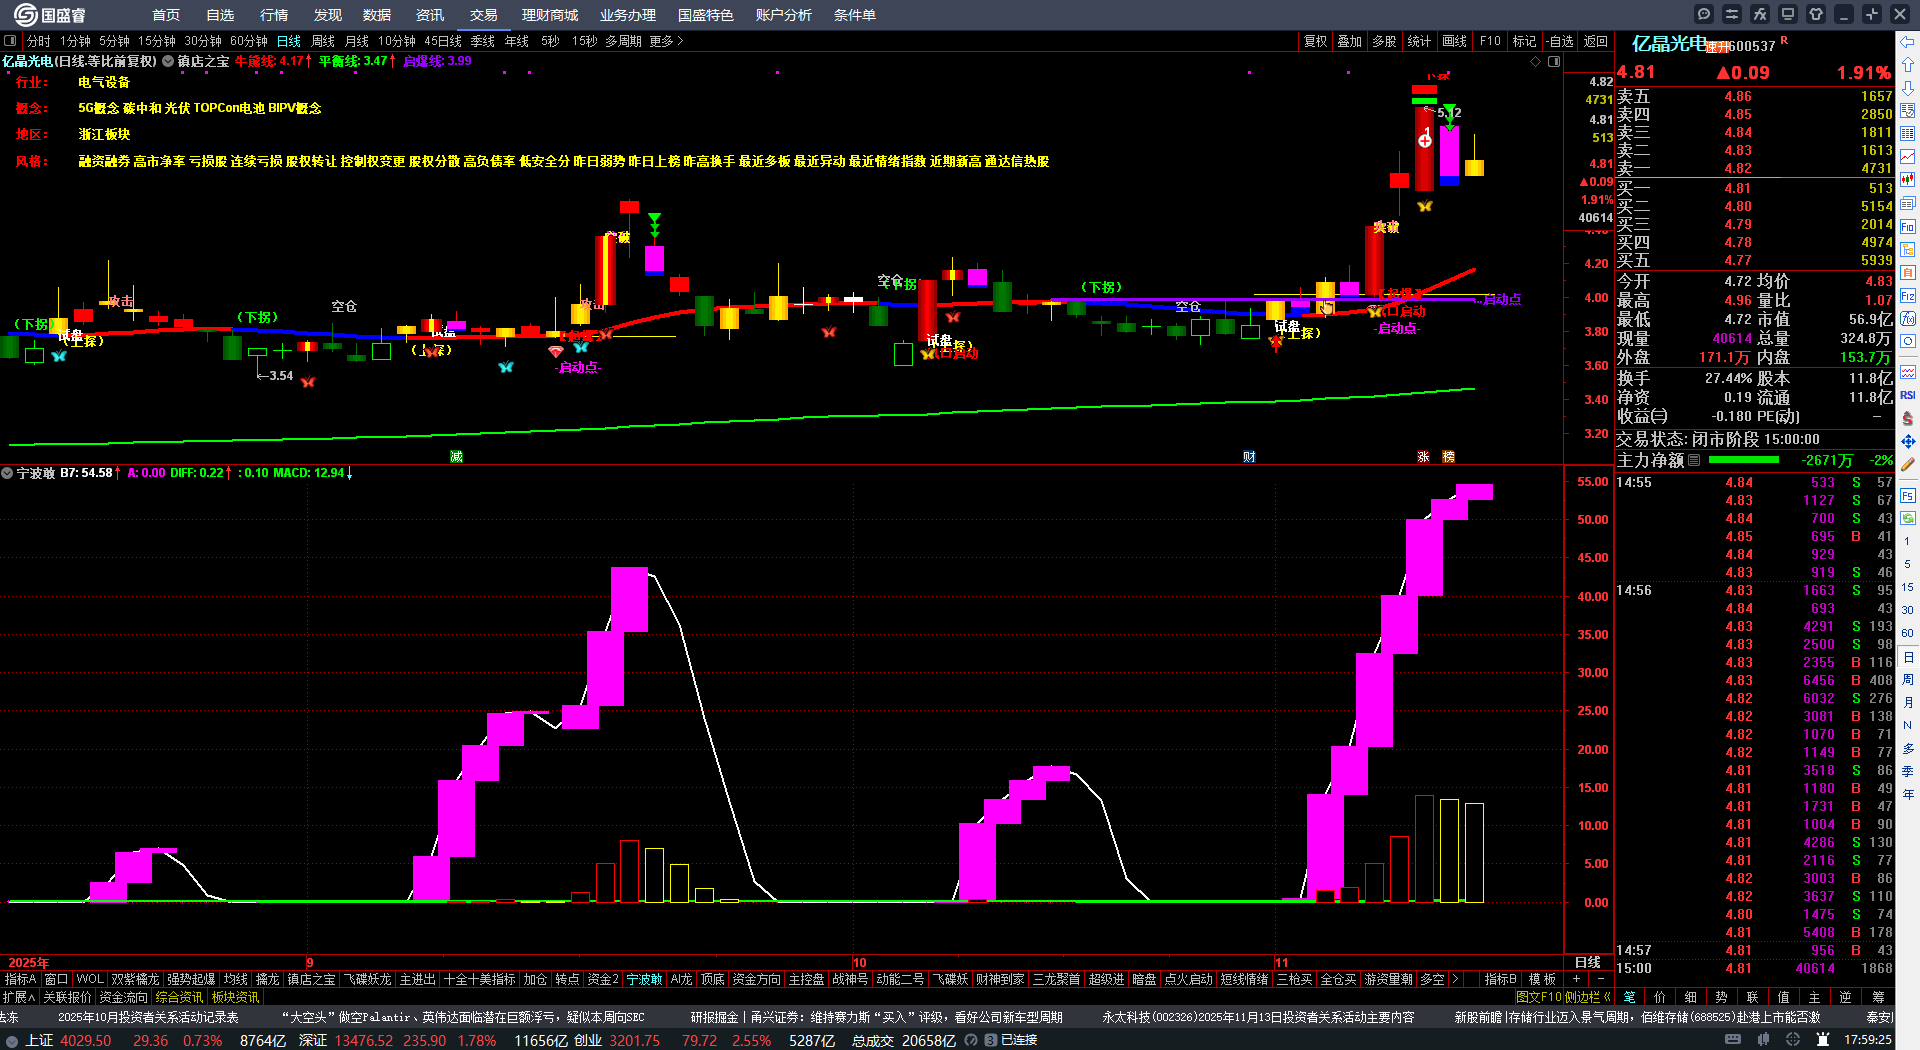Expand the index status bar dropdown arrow
Image resolution: width=1920 pixels, height=1050 pixels.
[12, 1040]
